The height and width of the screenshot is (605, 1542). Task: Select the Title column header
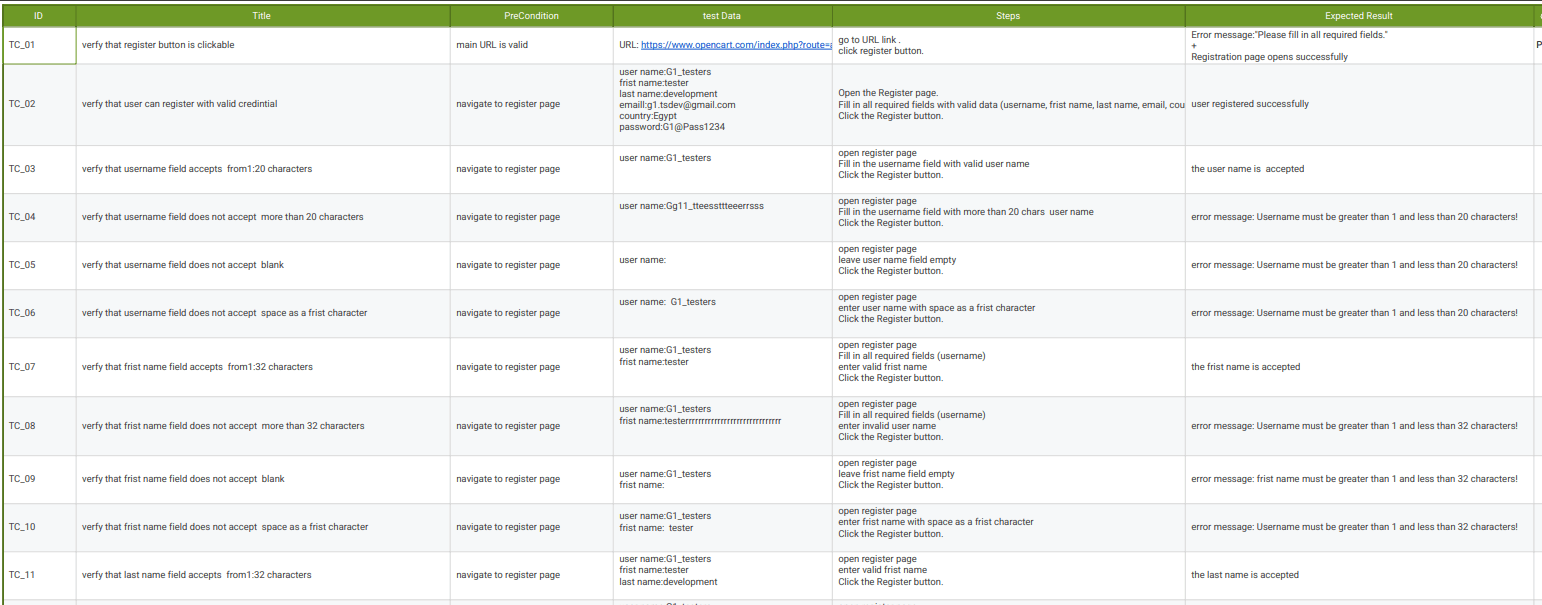(x=262, y=16)
